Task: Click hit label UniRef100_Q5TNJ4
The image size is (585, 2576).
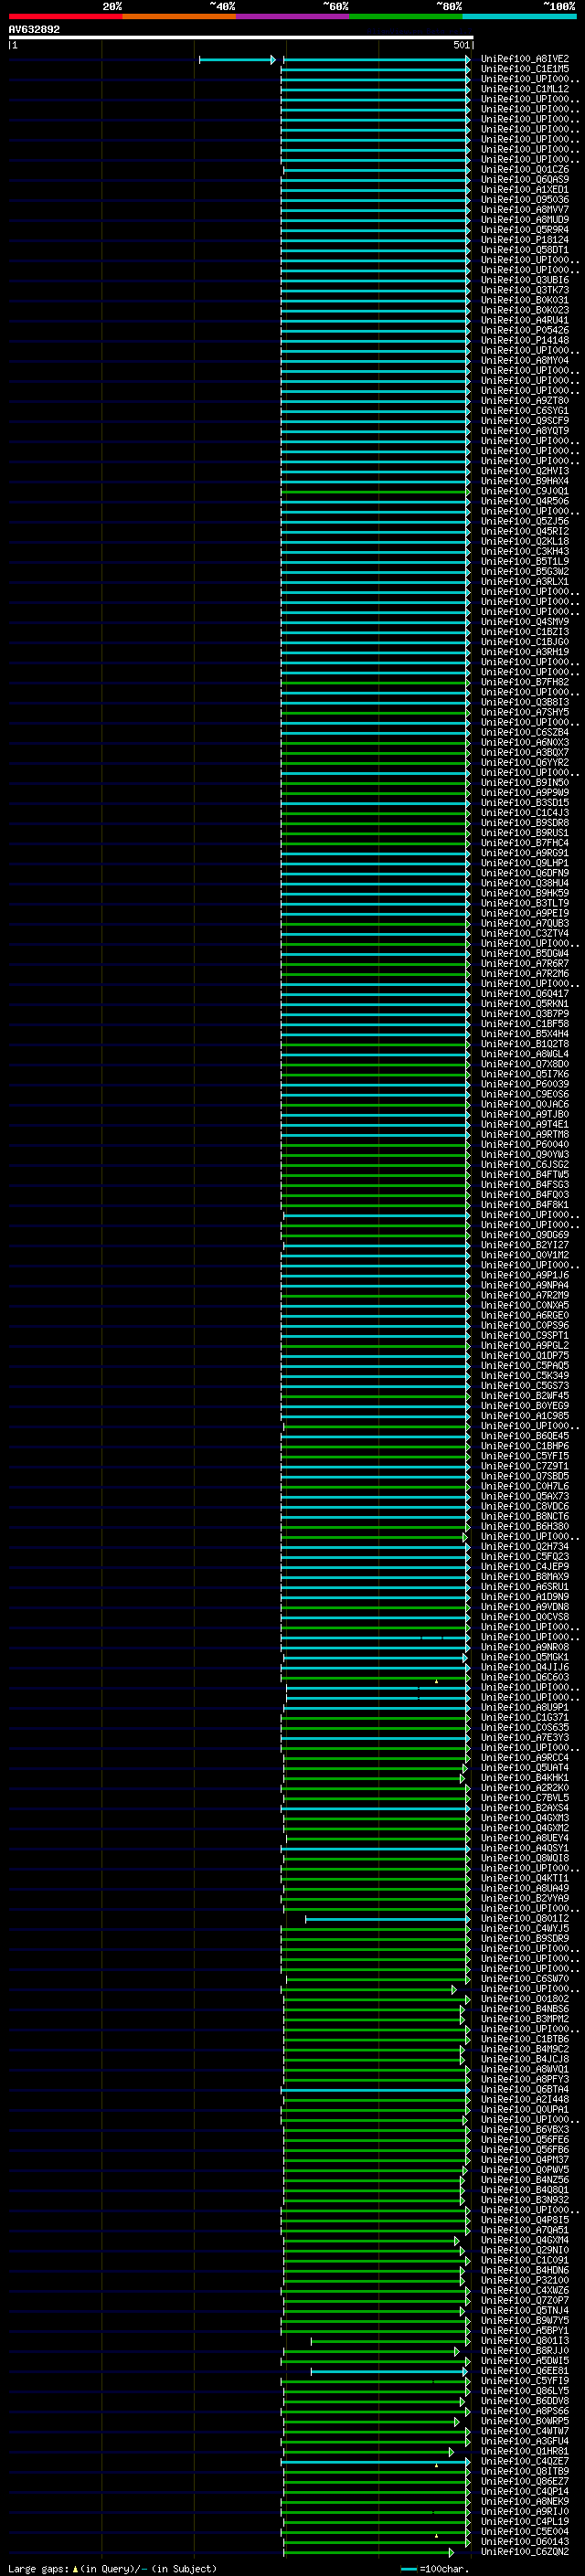Action: click(525, 2310)
